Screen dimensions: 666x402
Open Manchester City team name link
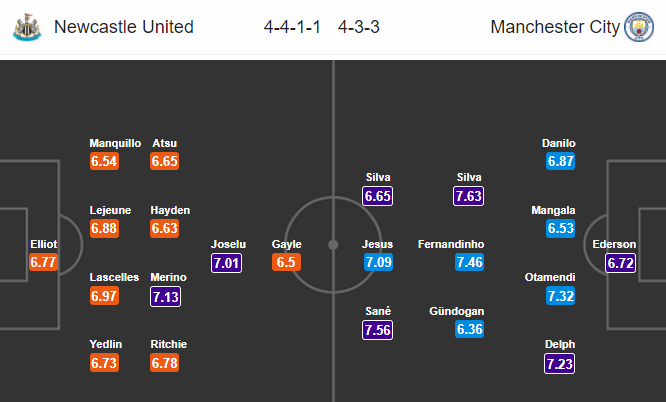555,27
